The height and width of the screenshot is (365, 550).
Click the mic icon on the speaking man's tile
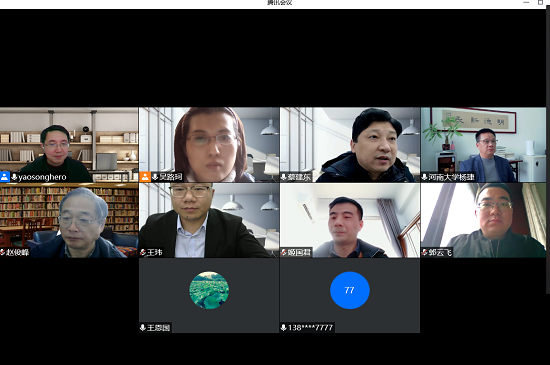pos(283,177)
